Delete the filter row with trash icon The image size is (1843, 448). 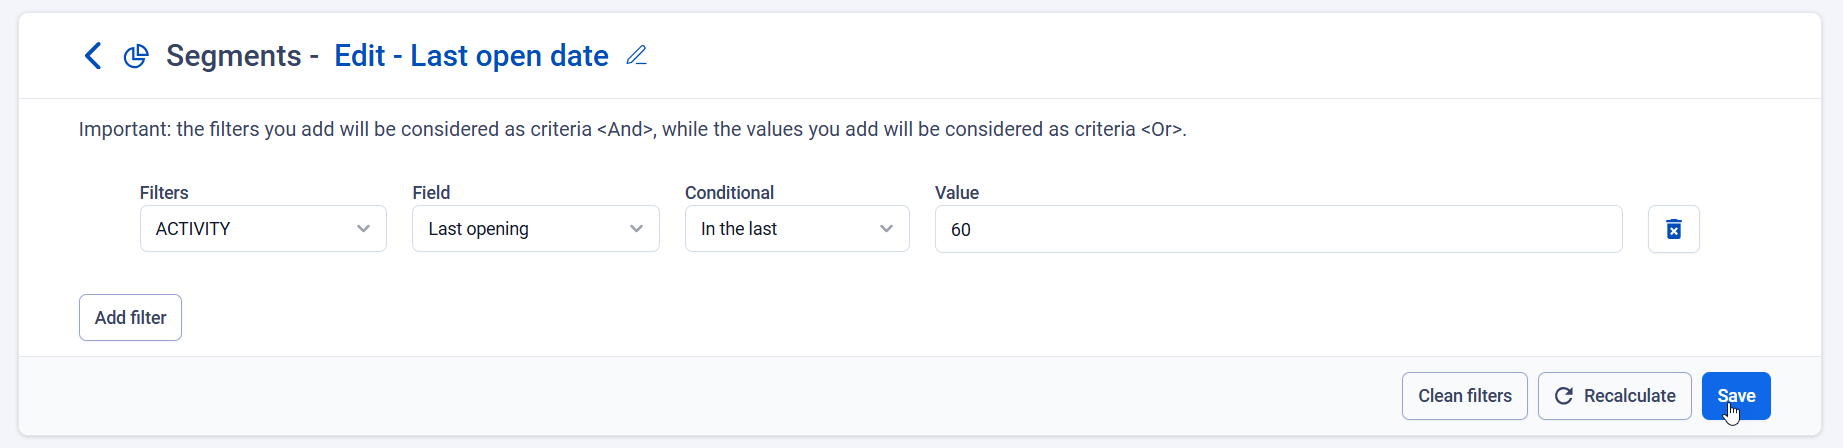click(1673, 229)
